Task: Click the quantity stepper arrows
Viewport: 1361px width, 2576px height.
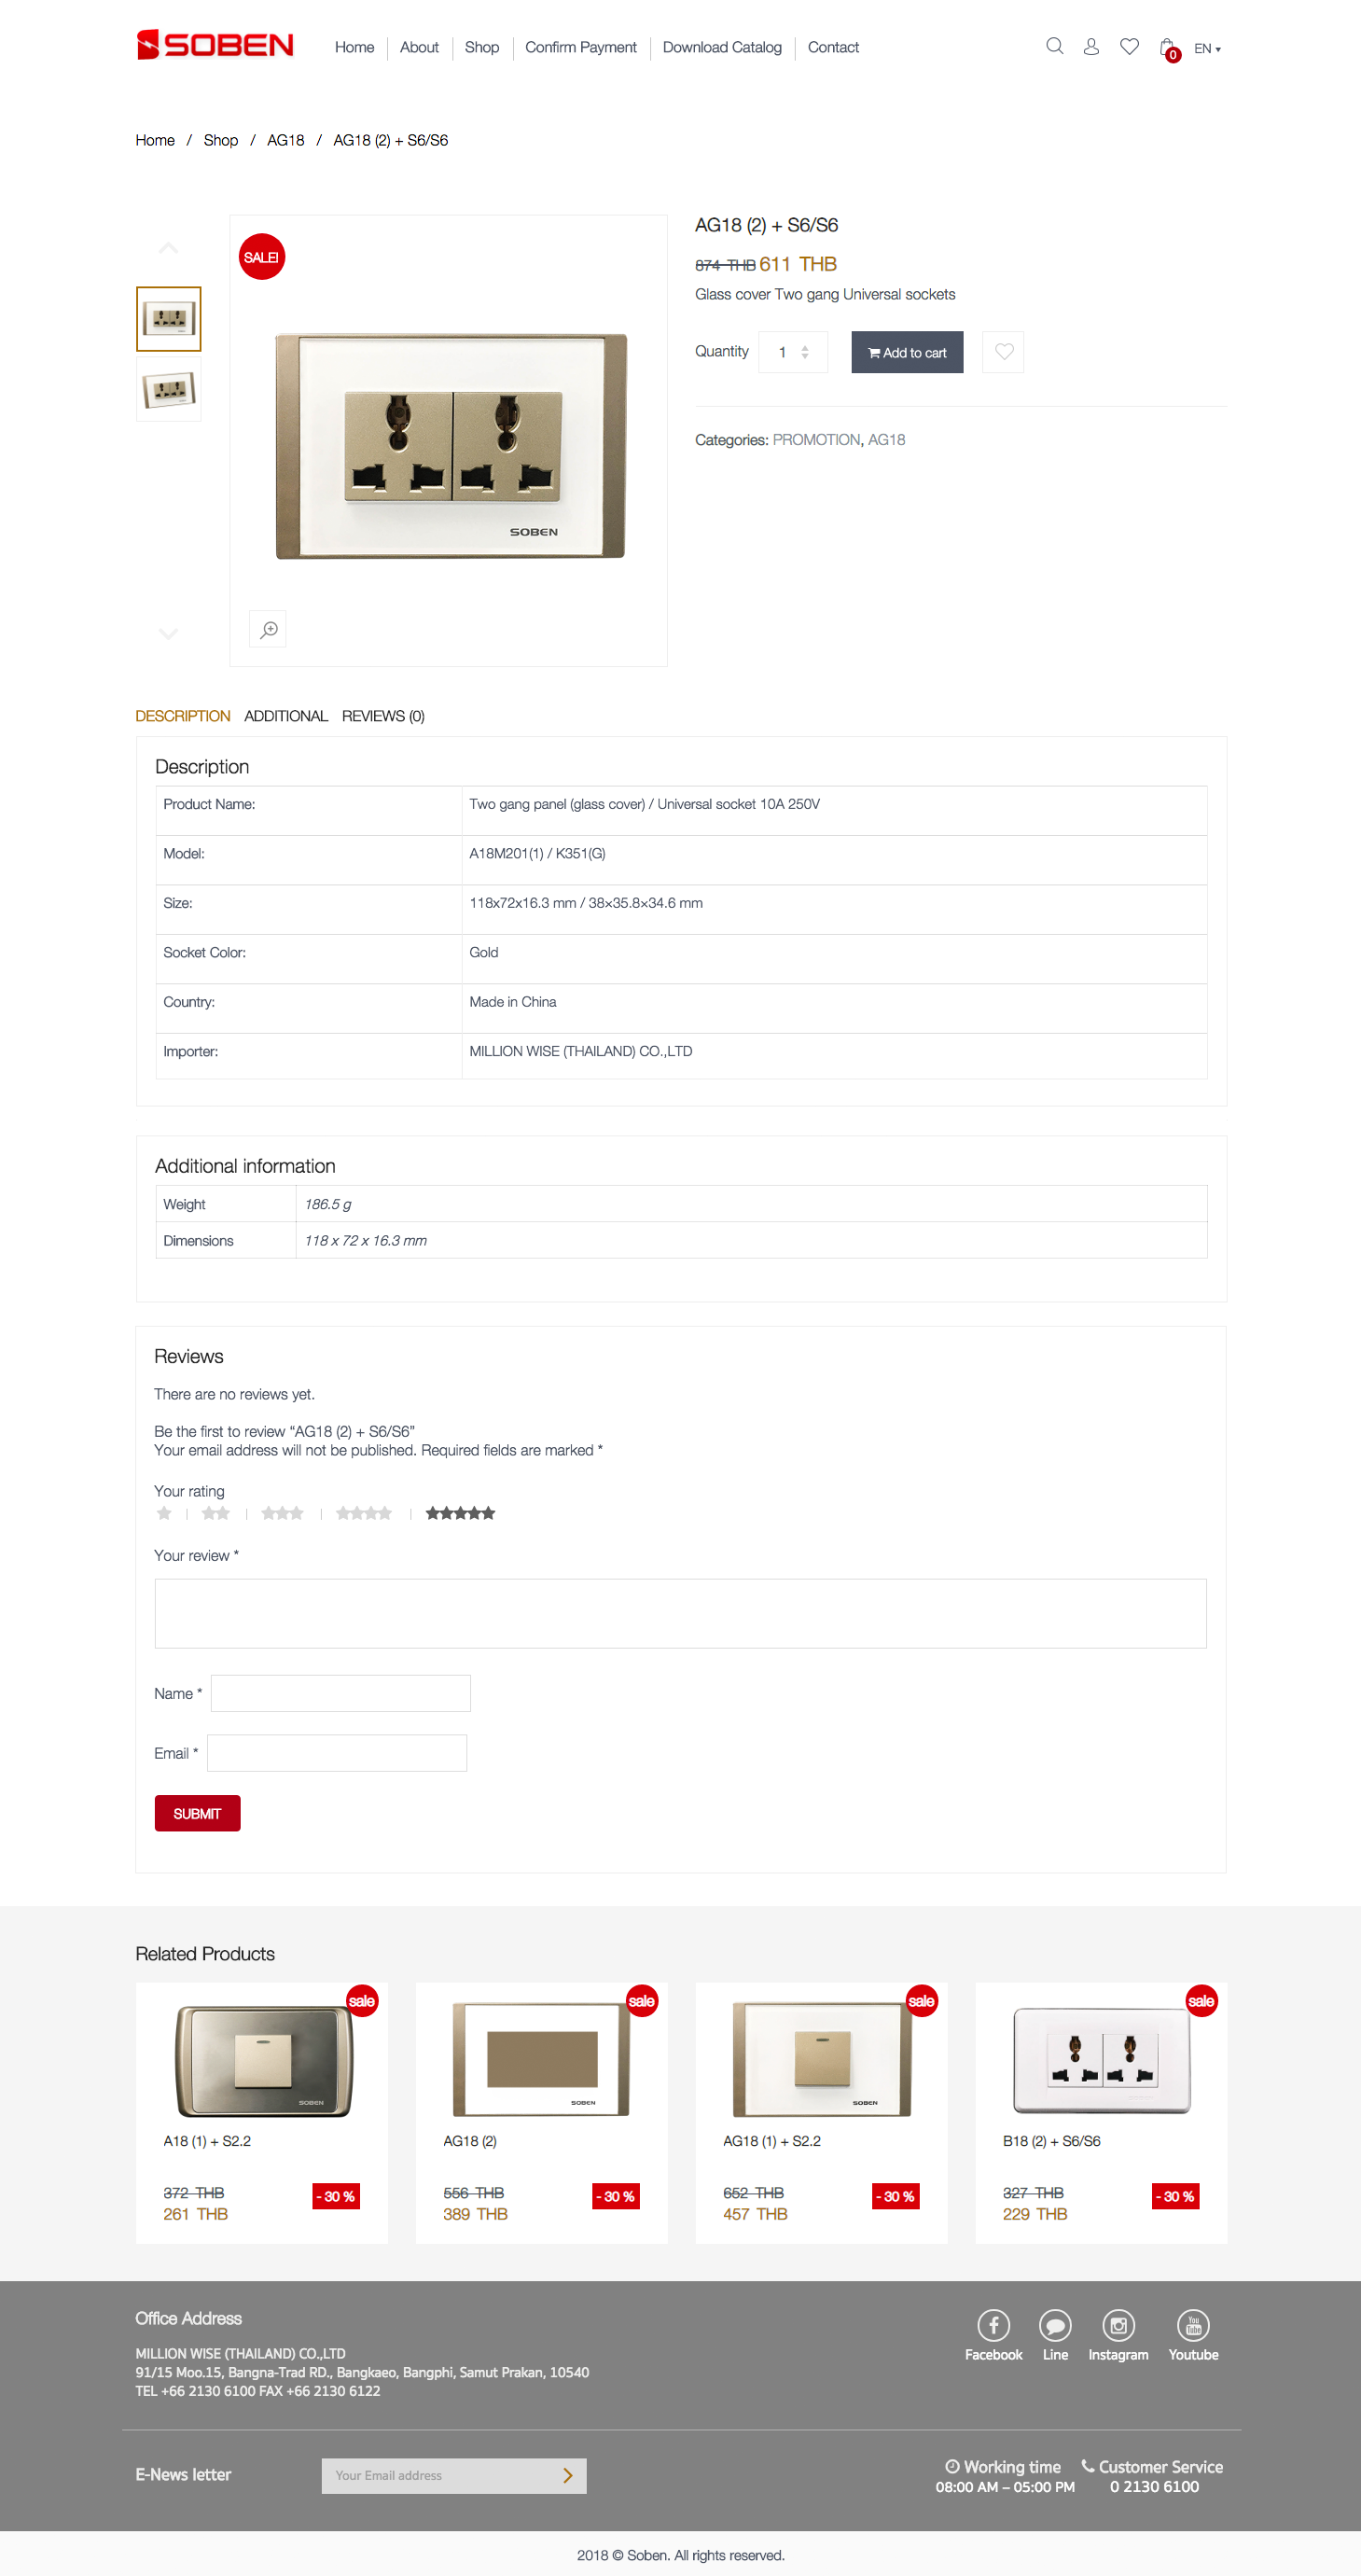Action: coord(805,352)
